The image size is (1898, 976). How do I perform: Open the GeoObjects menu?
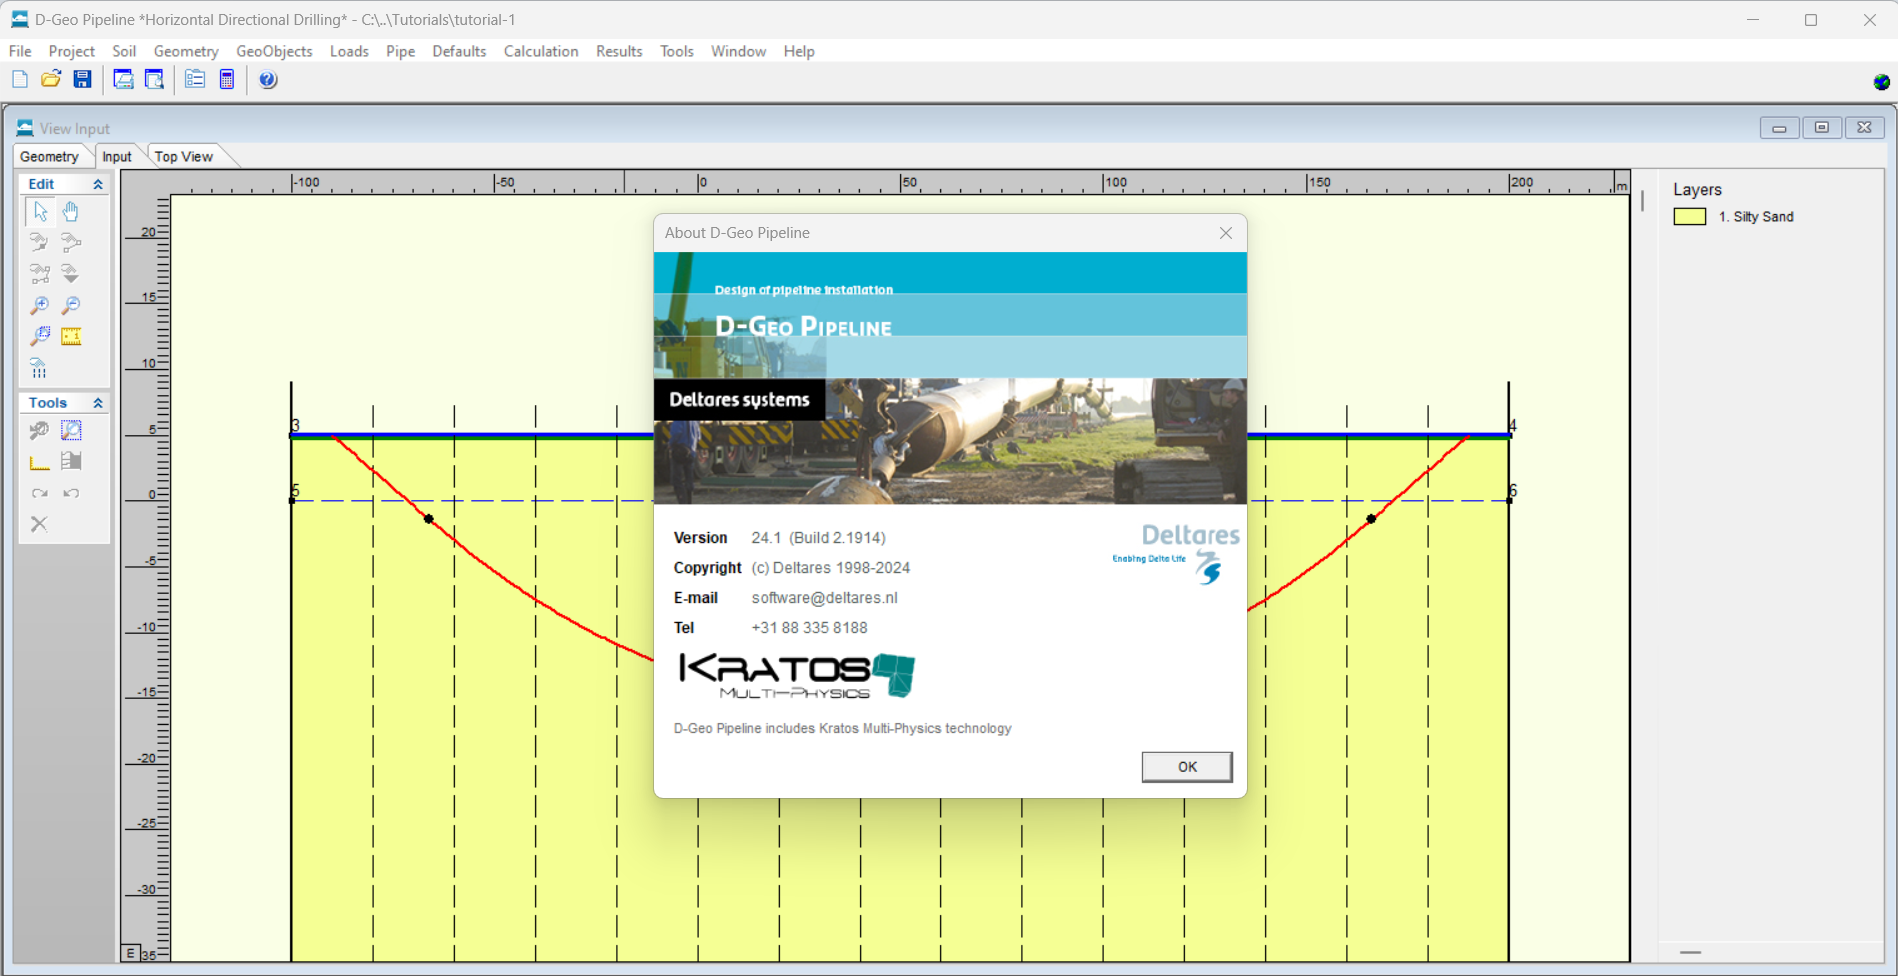point(274,51)
